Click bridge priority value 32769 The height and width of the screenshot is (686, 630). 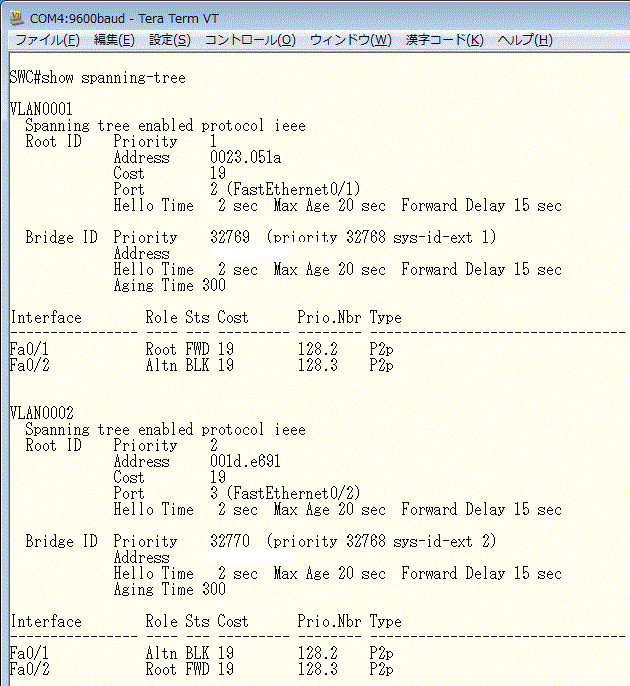coord(230,237)
